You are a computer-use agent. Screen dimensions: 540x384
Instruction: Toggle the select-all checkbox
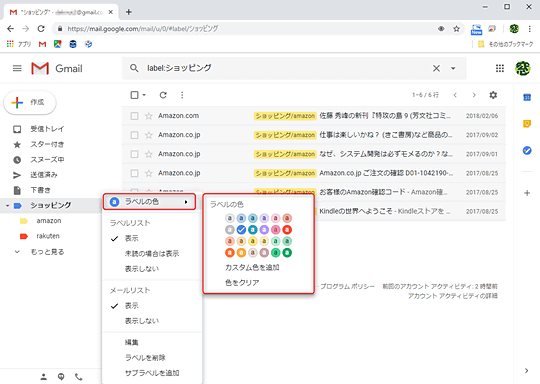coord(134,95)
